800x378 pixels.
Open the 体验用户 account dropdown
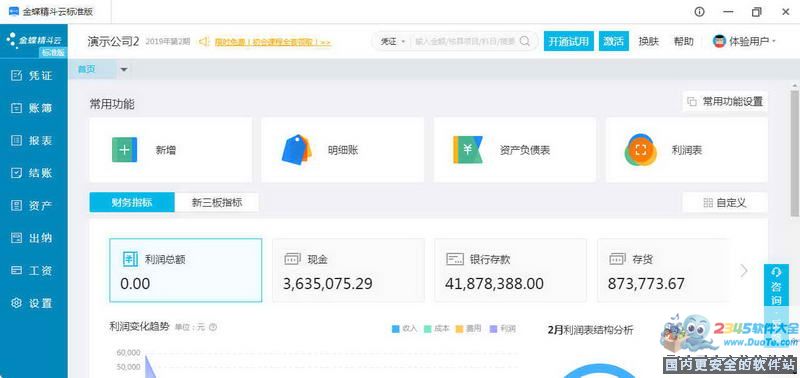(x=744, y=41)
